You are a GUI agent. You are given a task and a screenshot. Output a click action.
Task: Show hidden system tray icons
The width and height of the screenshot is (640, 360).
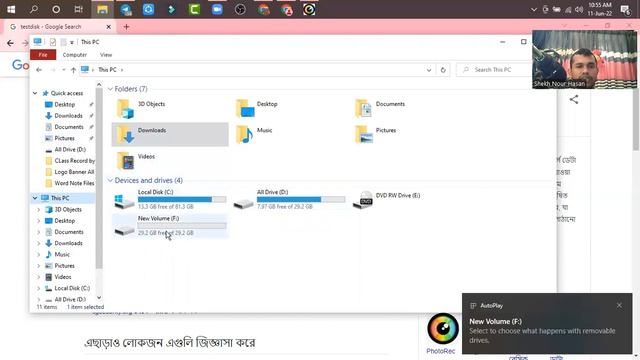point(533,9)
